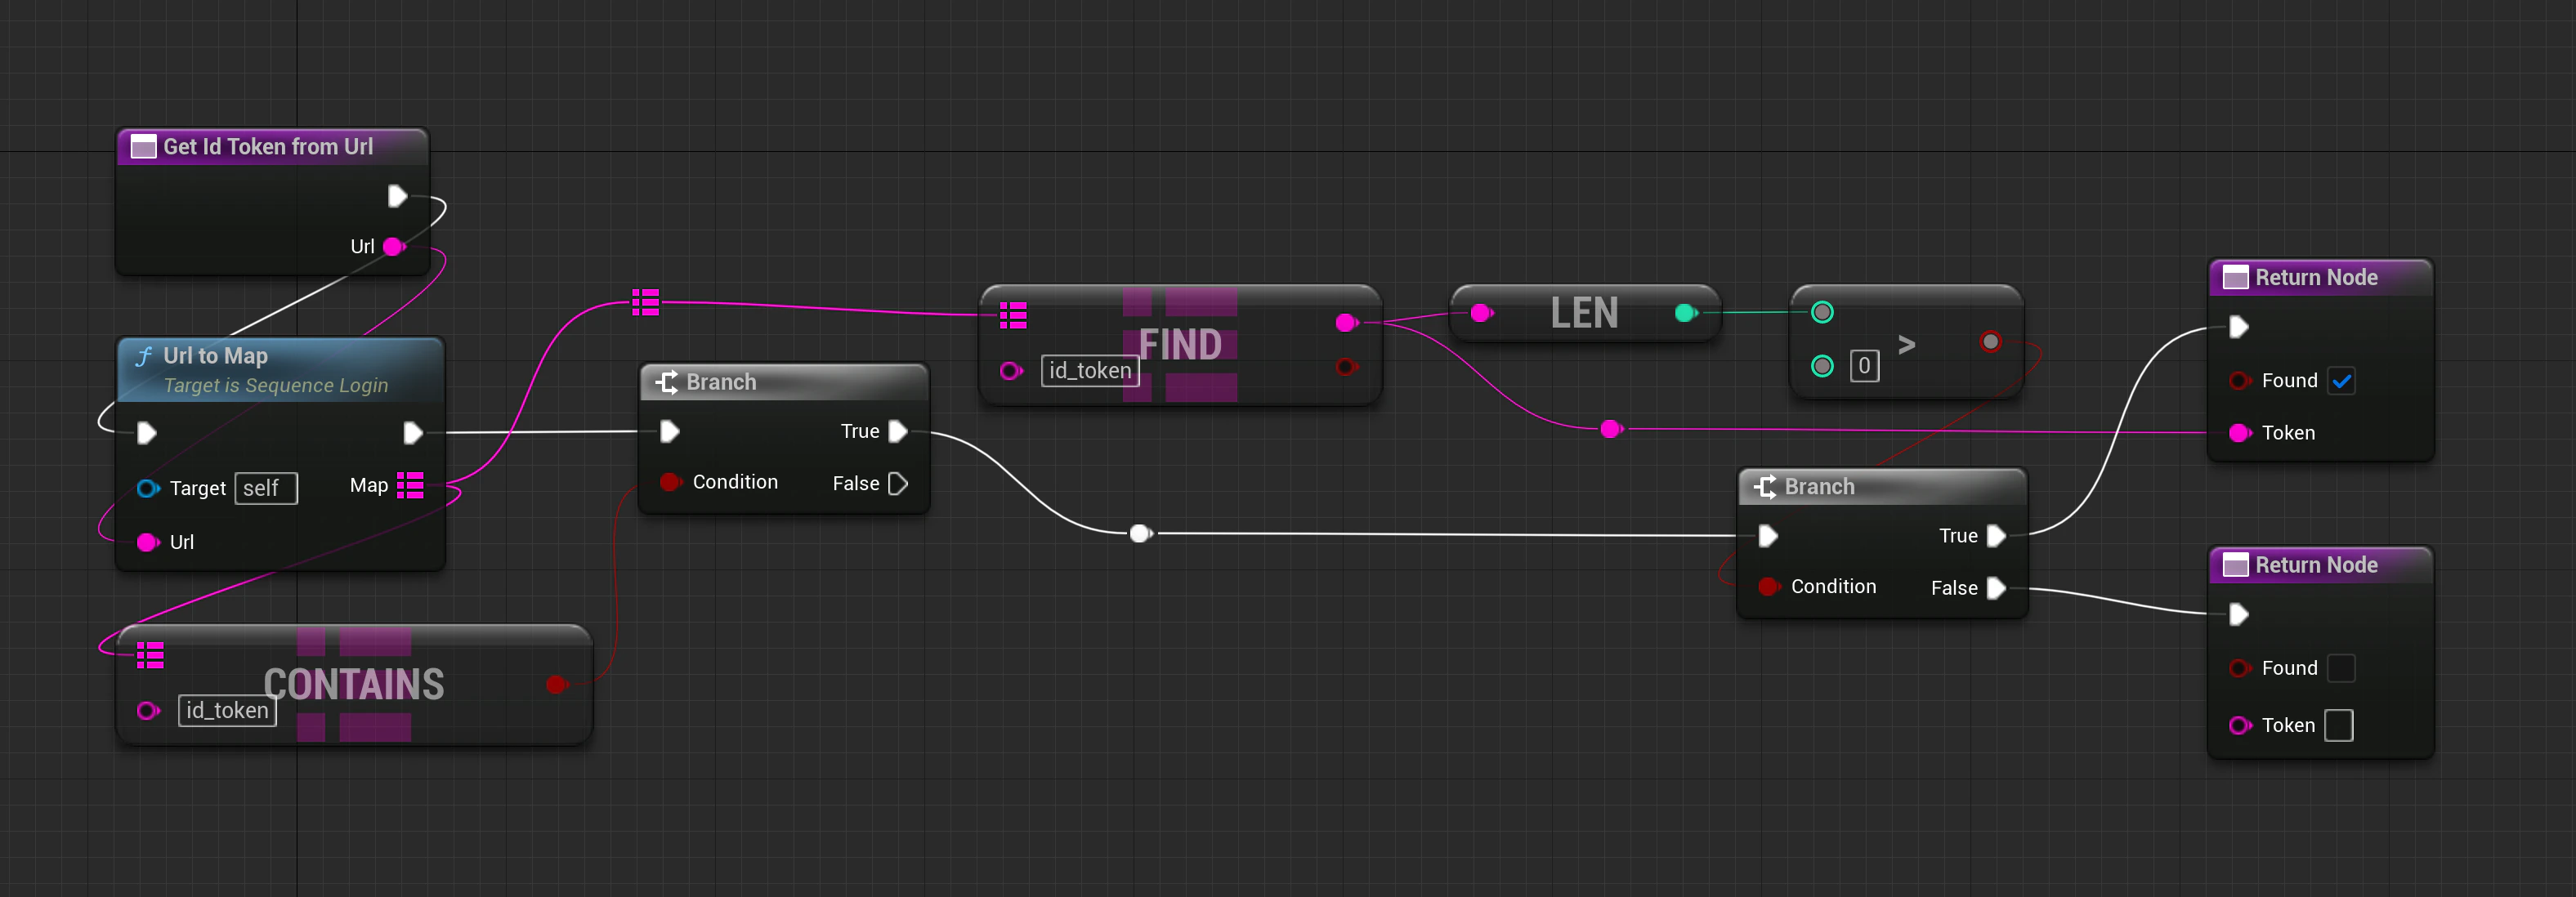Image resolution: width=2576 pixels, height=897 pixels.
Task: Select the Get Id Token from Url node header
Action: tap(268, 147)
